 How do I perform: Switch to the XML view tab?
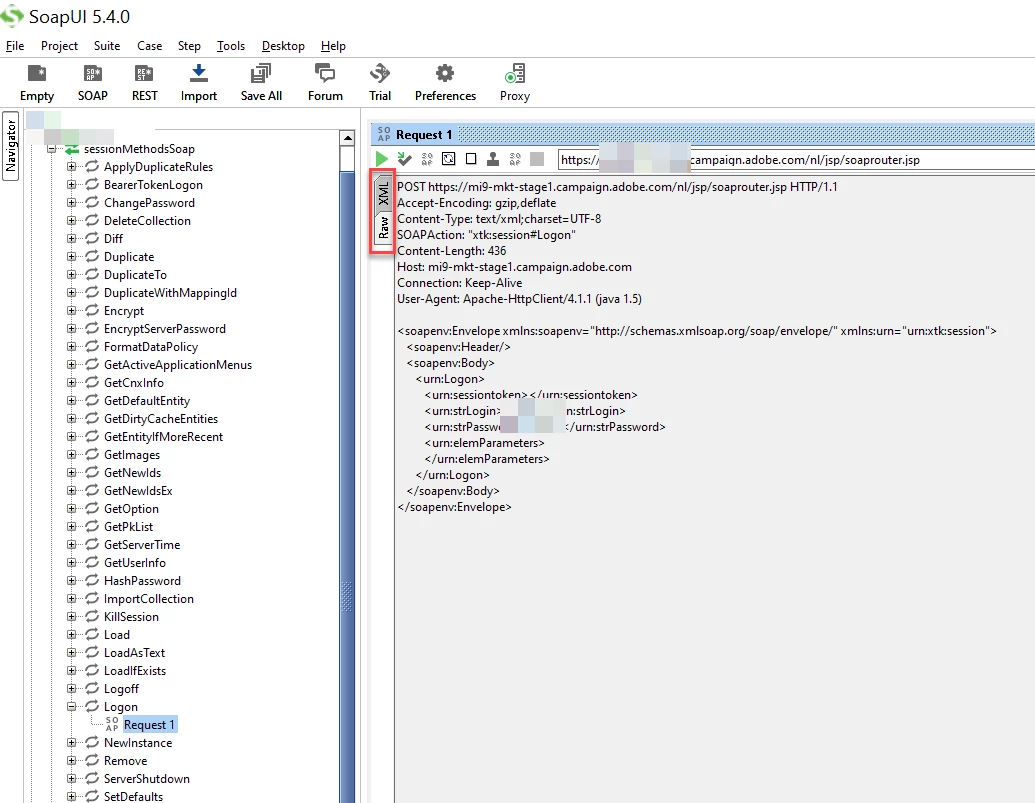pyautogui.click(x=384, y=193)
